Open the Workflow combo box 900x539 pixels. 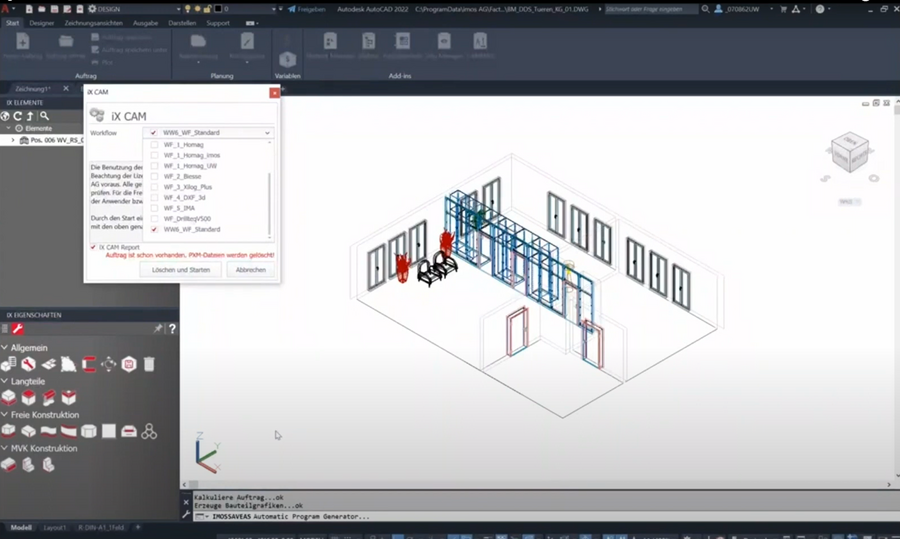[208, 133]
